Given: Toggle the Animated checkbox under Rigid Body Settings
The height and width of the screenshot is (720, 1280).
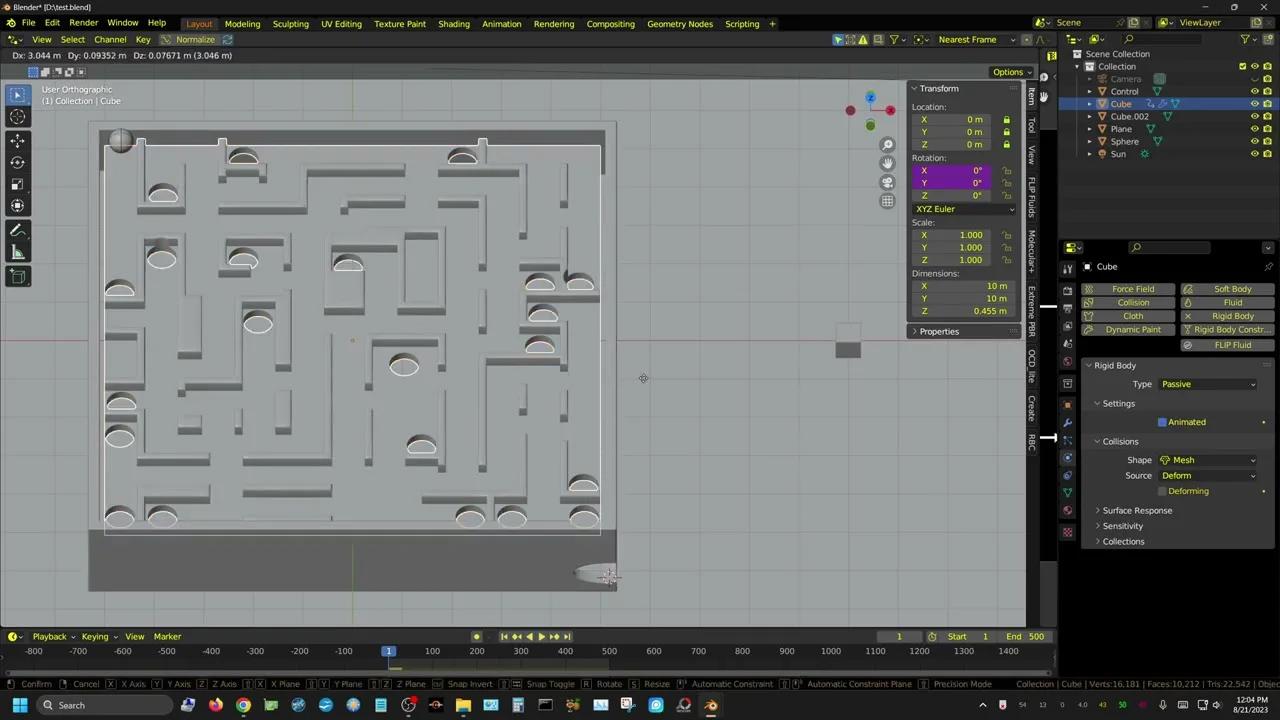Looking at the screenshot, I should 1163,421.
